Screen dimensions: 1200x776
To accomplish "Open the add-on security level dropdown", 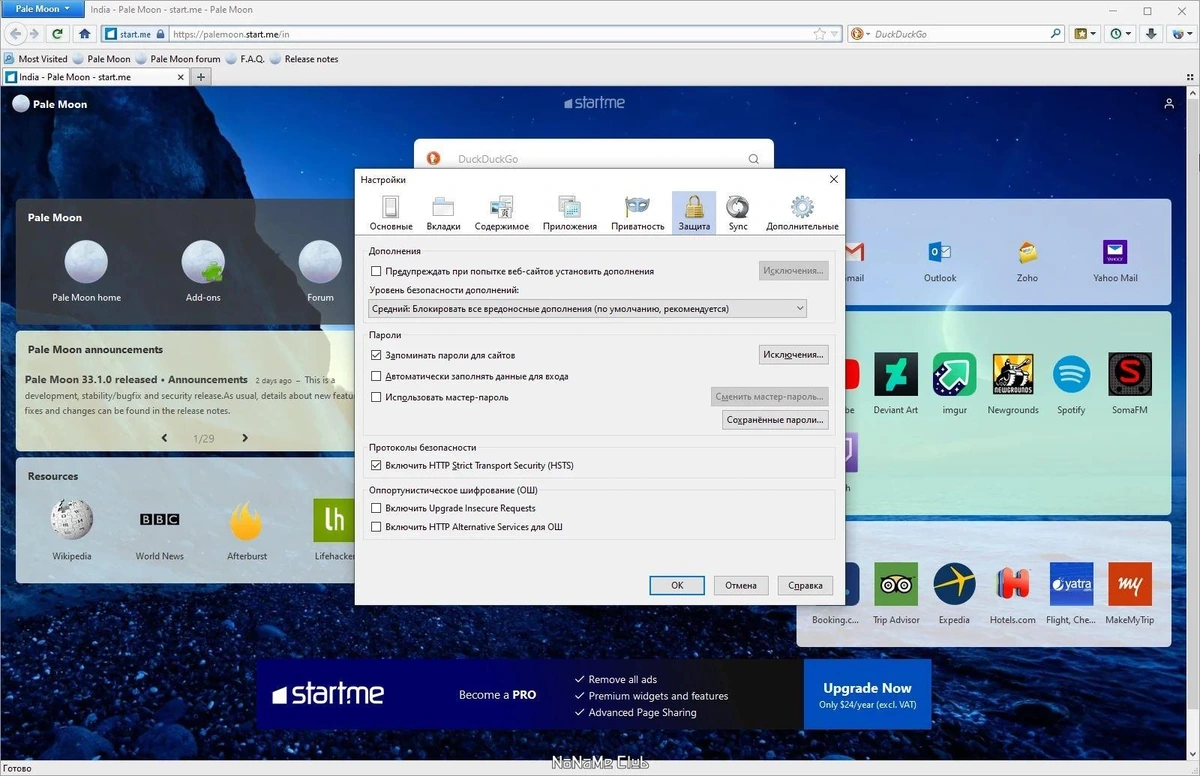I will [x=587, y=309].
